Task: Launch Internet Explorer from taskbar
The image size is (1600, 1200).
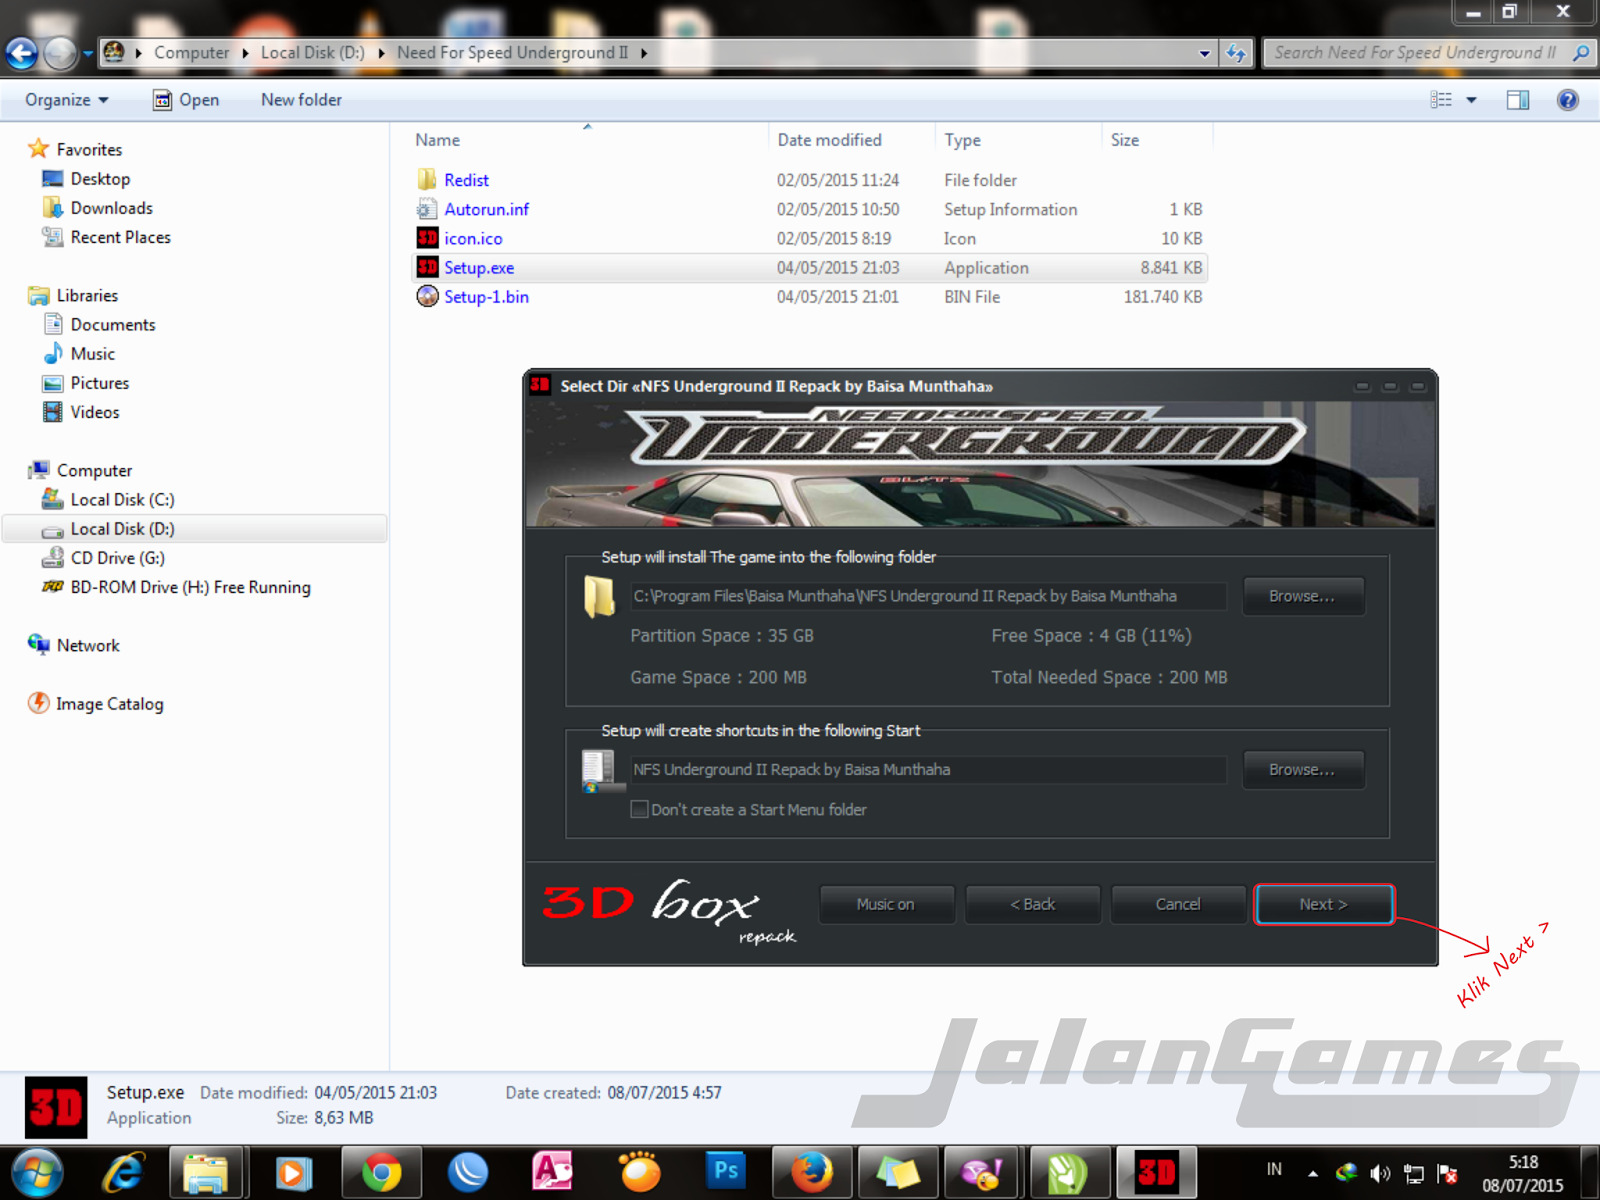Action: [124, 1172]
